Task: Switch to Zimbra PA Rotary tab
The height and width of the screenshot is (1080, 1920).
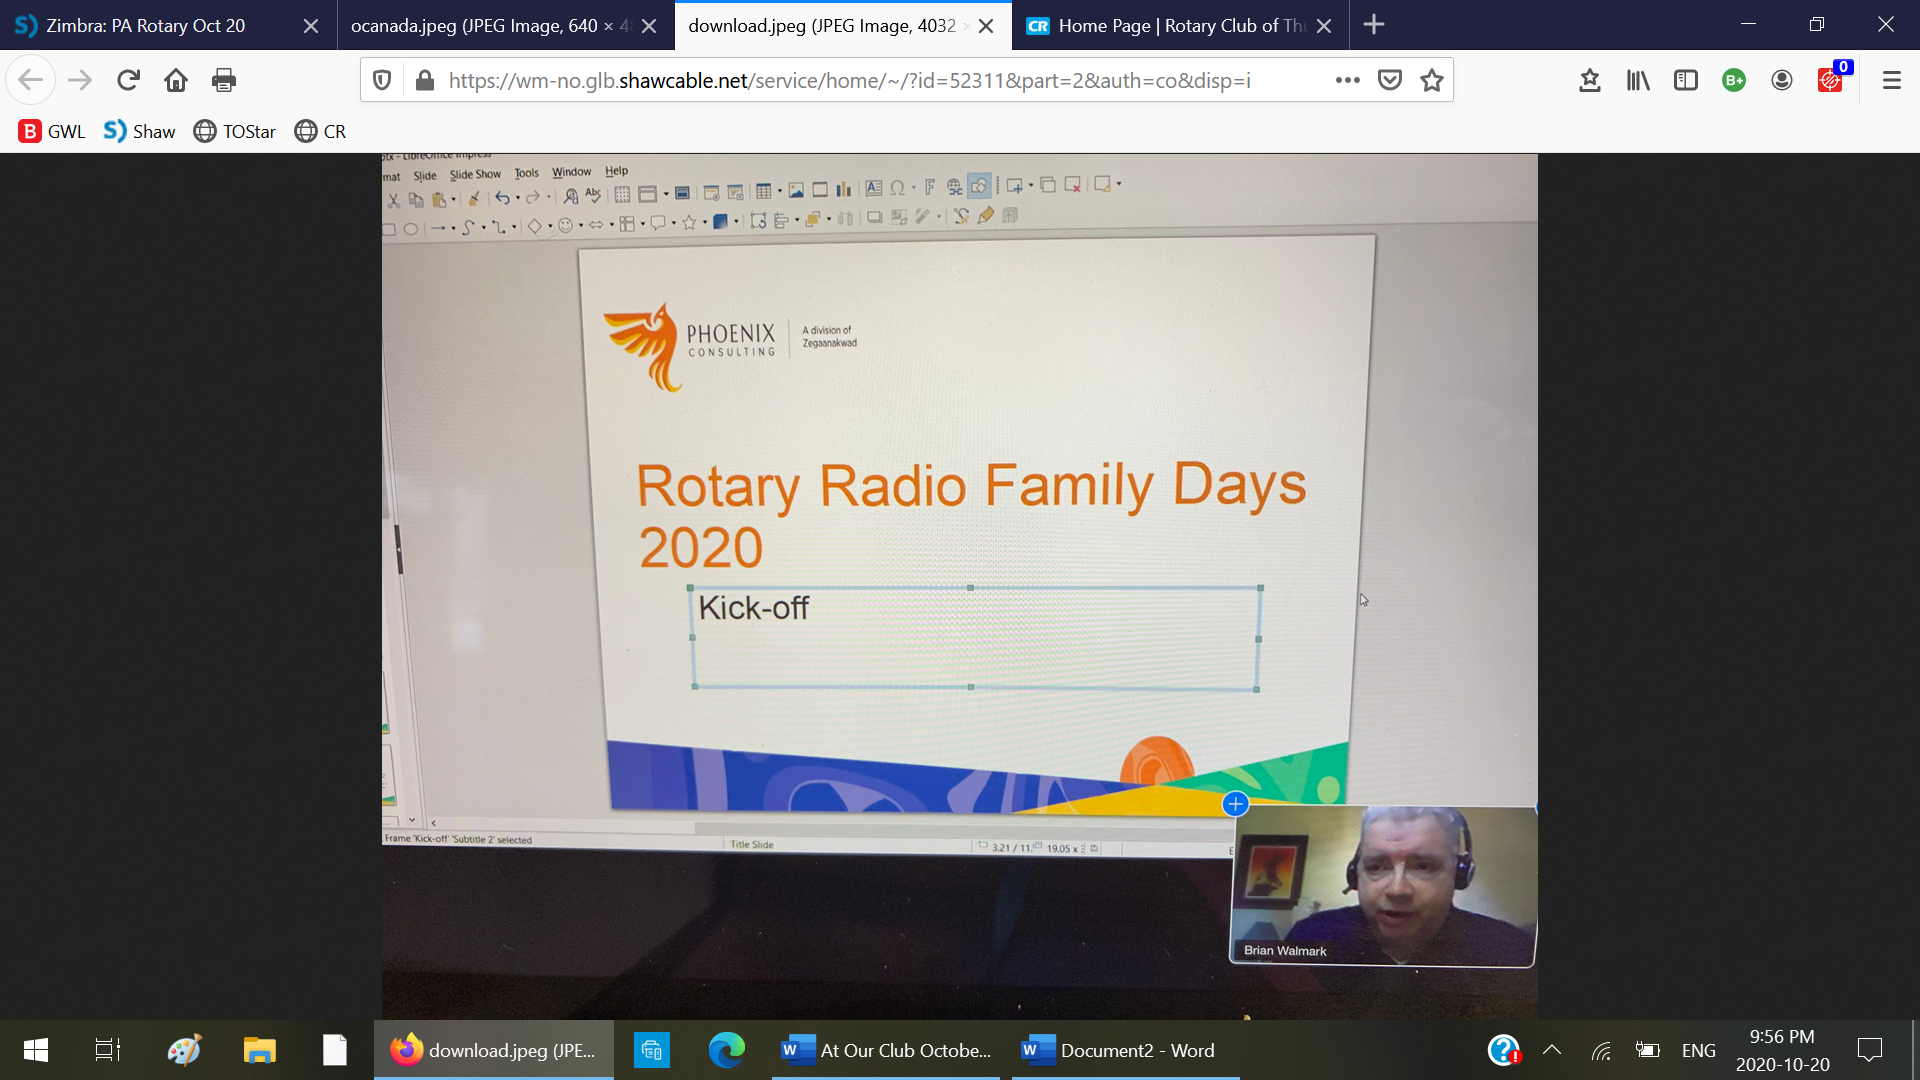Action: click(145, 26)
